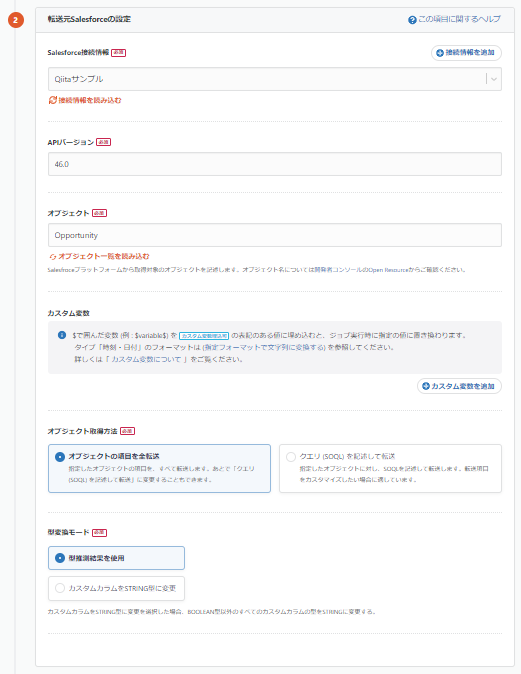Click 接続情報を読み込む link text
Viewport: 521px width, 674px height.
click(x=90, y=100)
